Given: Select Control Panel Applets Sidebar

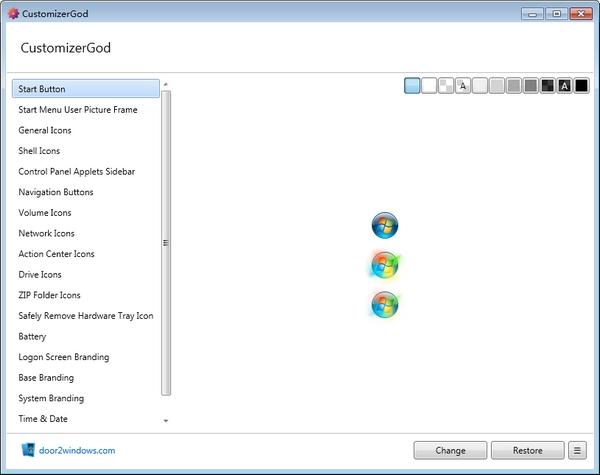Looking at the screenshot, I should coord(86,171).
